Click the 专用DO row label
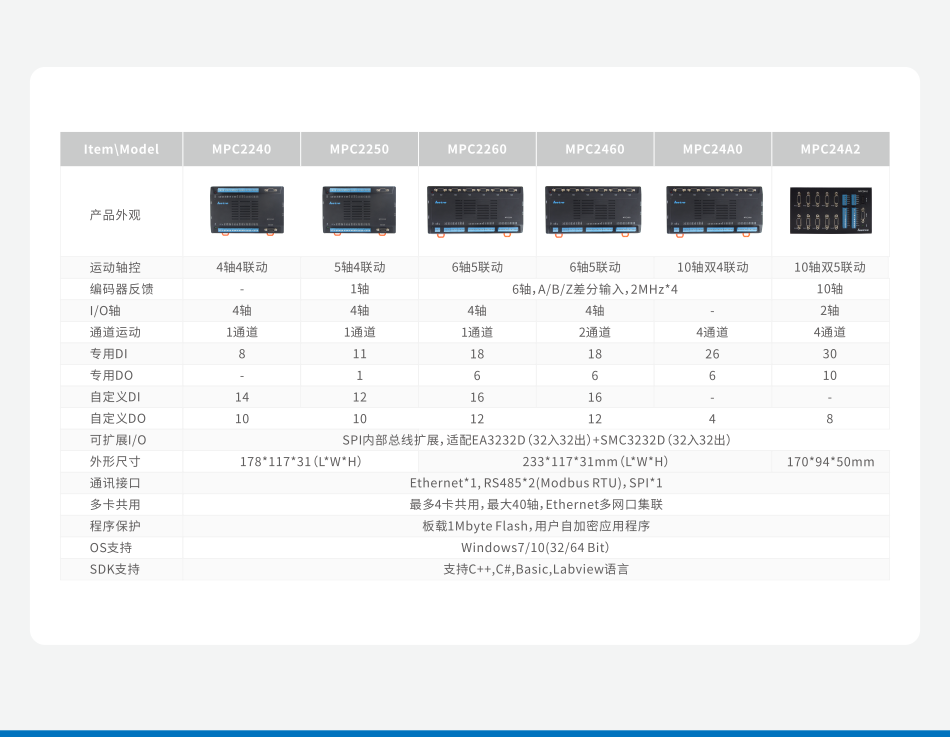This screenshot has height=737, width=950. click(111, 376)
